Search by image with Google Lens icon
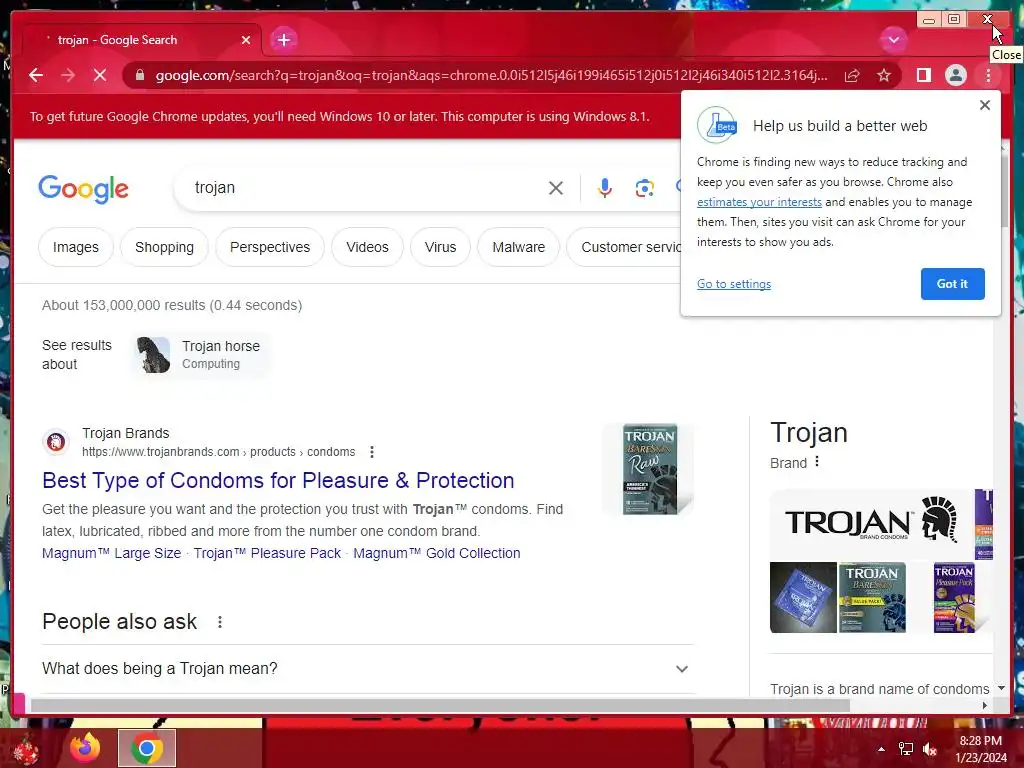1024x768 pixels. (645, 188)
